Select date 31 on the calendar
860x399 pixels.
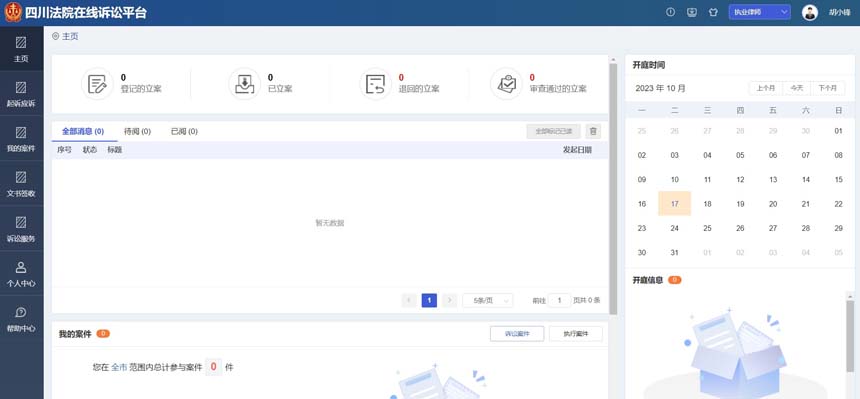click(675, 252)
